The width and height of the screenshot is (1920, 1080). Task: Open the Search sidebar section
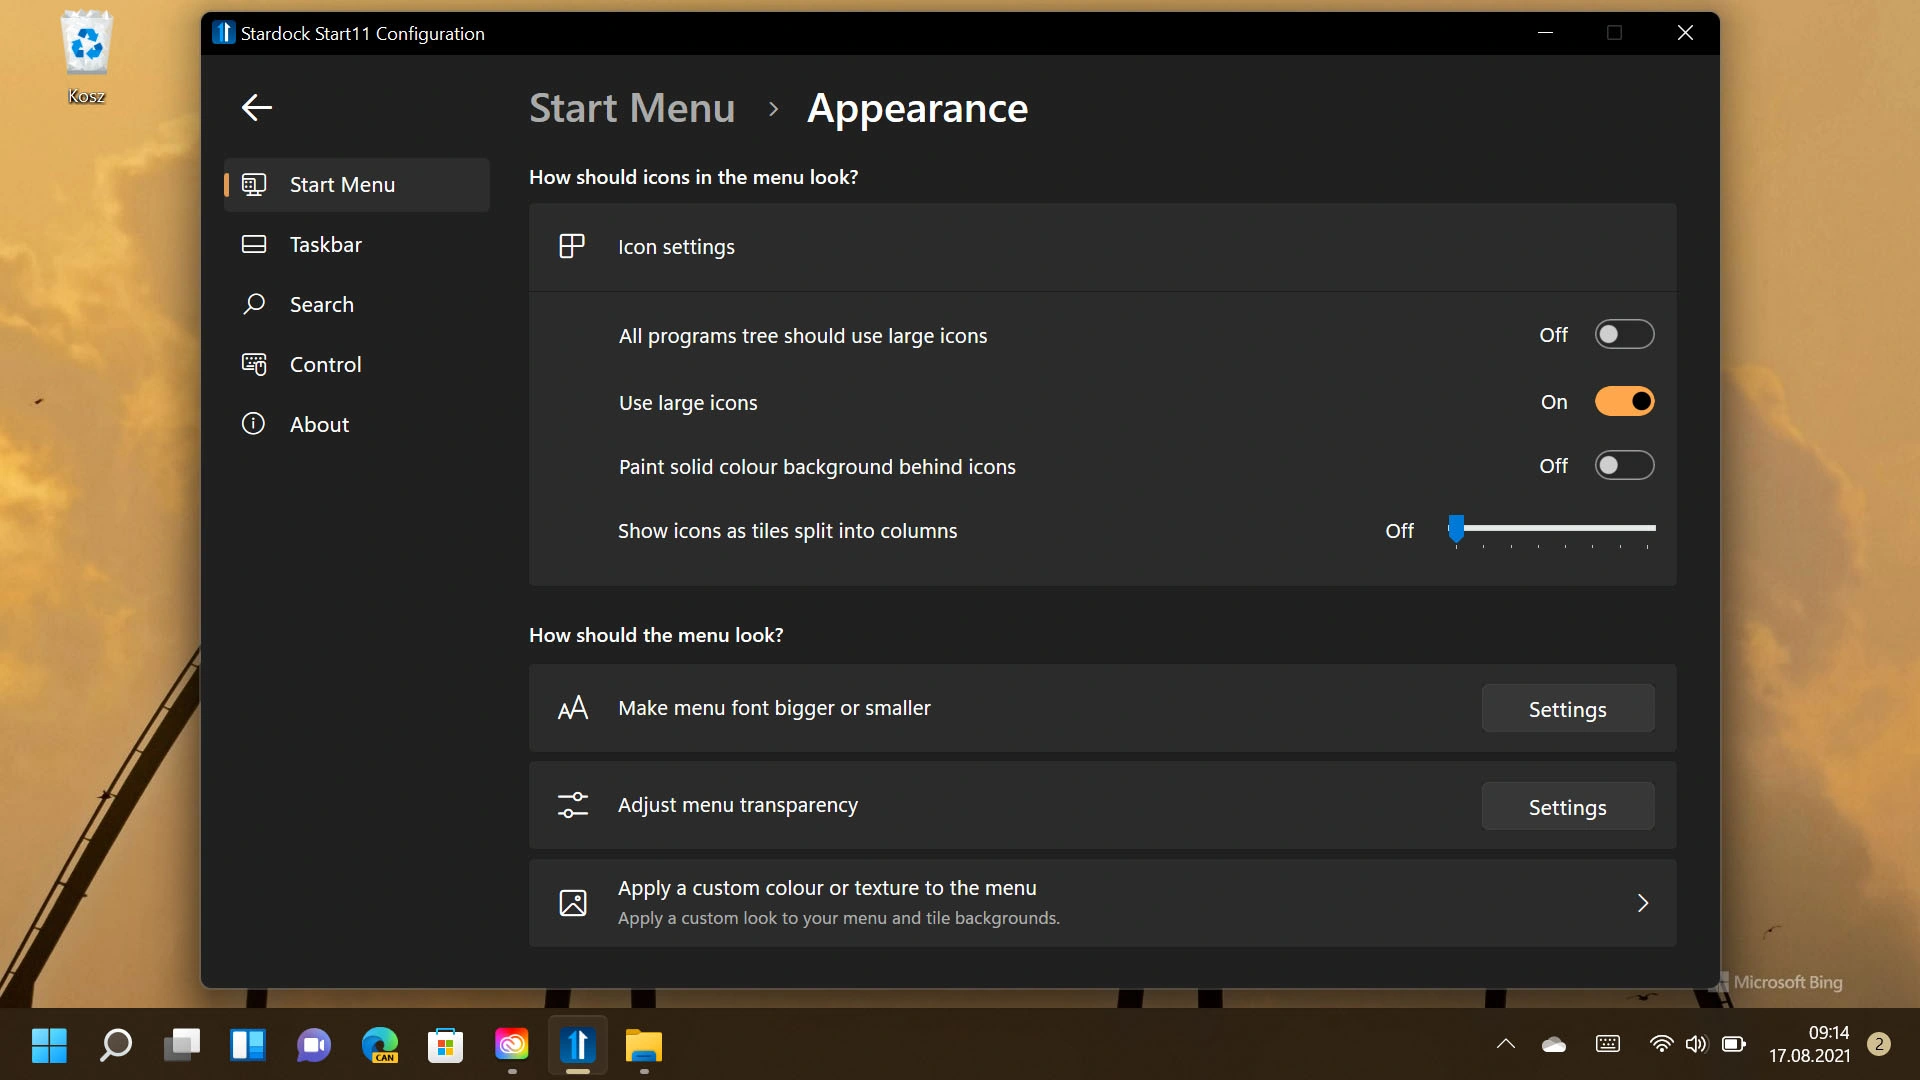point(357,305)
